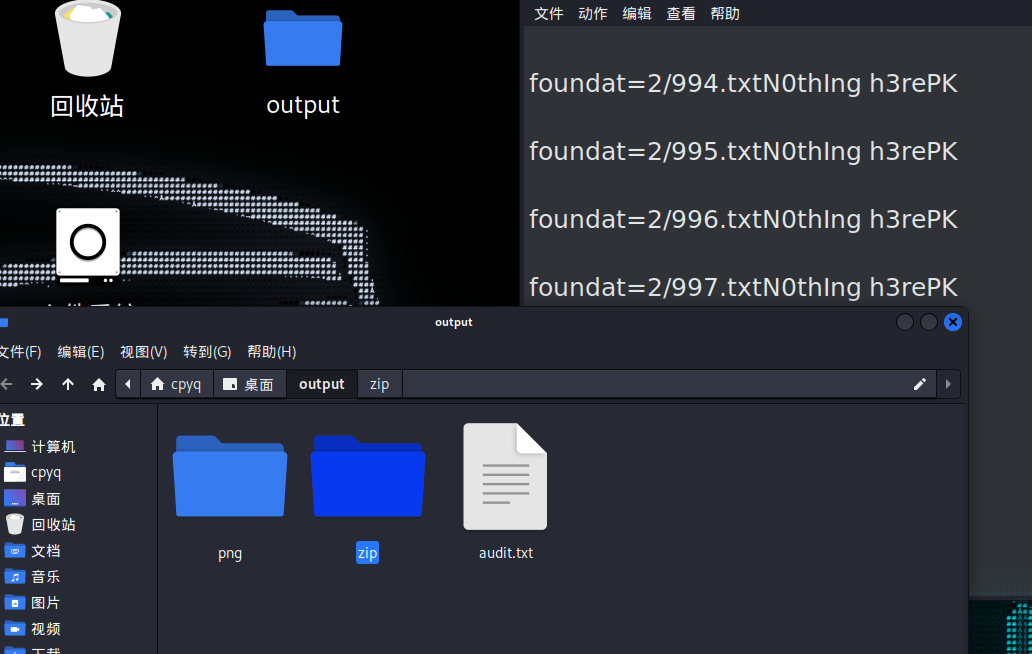Open the 转到(G) menu
The width and height of the screenshot is (1032, 654).
[207, 352]
